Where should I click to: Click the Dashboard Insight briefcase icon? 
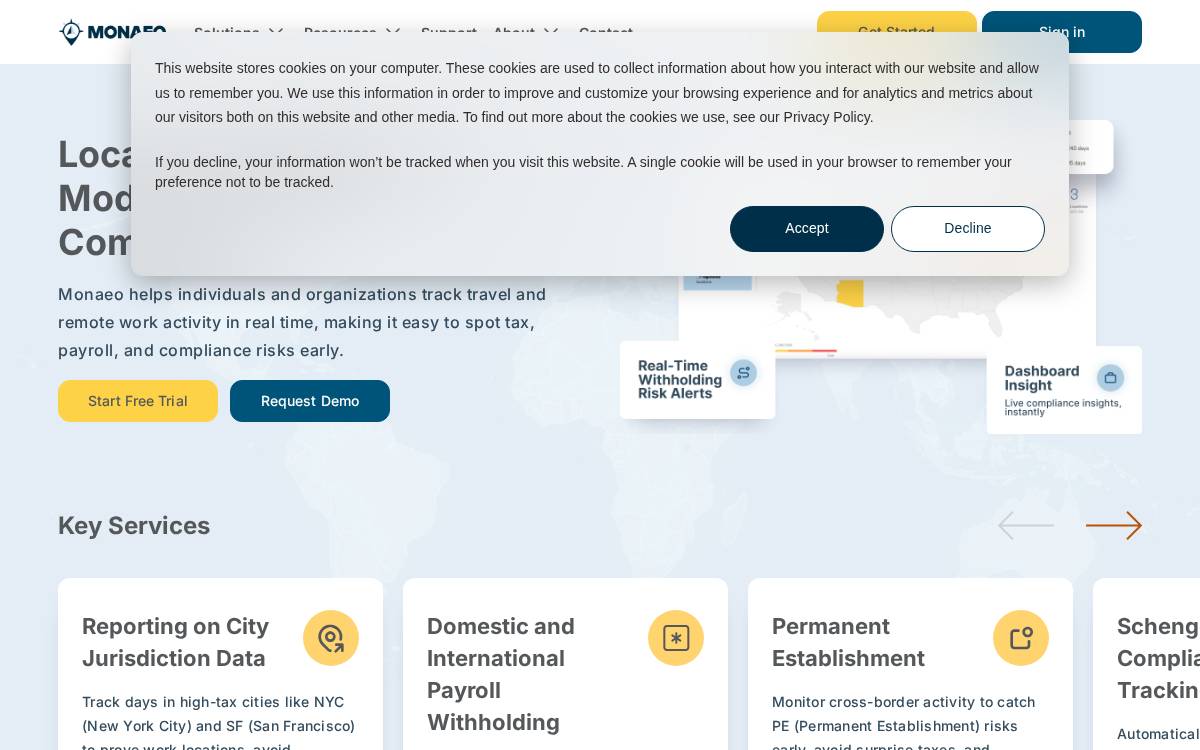tap(1111, 378)
